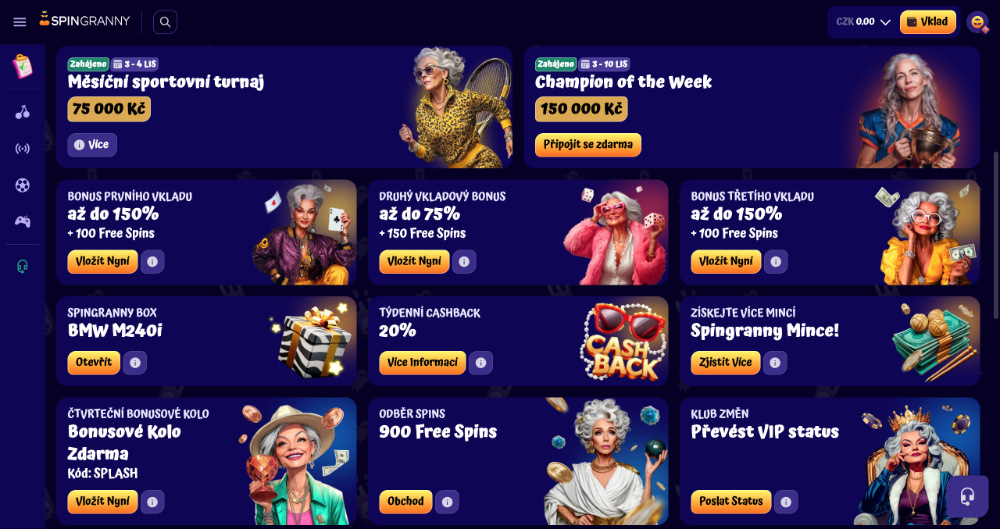Select the soccer ball sports icon
Viewport: 1000px width, 529px height.
pos(22,186)
